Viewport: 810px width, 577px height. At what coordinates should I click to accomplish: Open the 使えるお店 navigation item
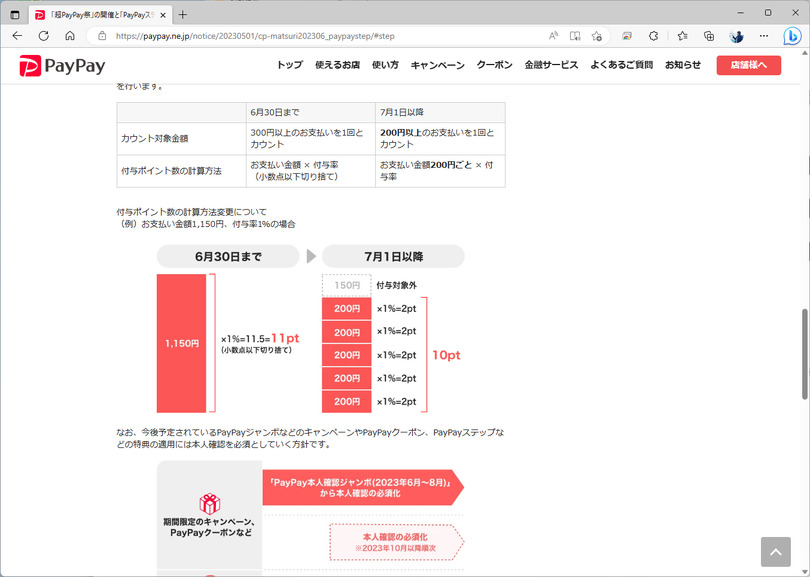(x=337, y=65)
